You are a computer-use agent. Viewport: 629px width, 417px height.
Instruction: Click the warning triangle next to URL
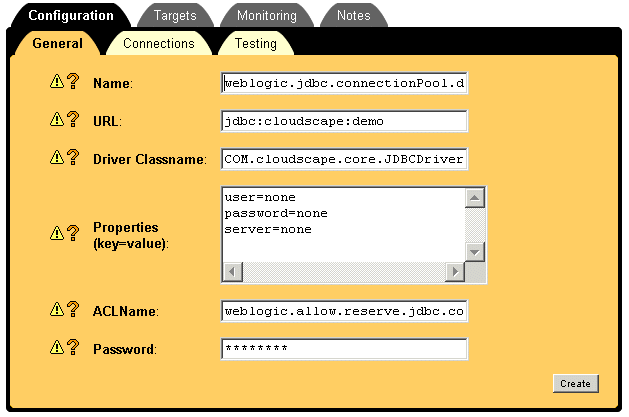point(57,119)
